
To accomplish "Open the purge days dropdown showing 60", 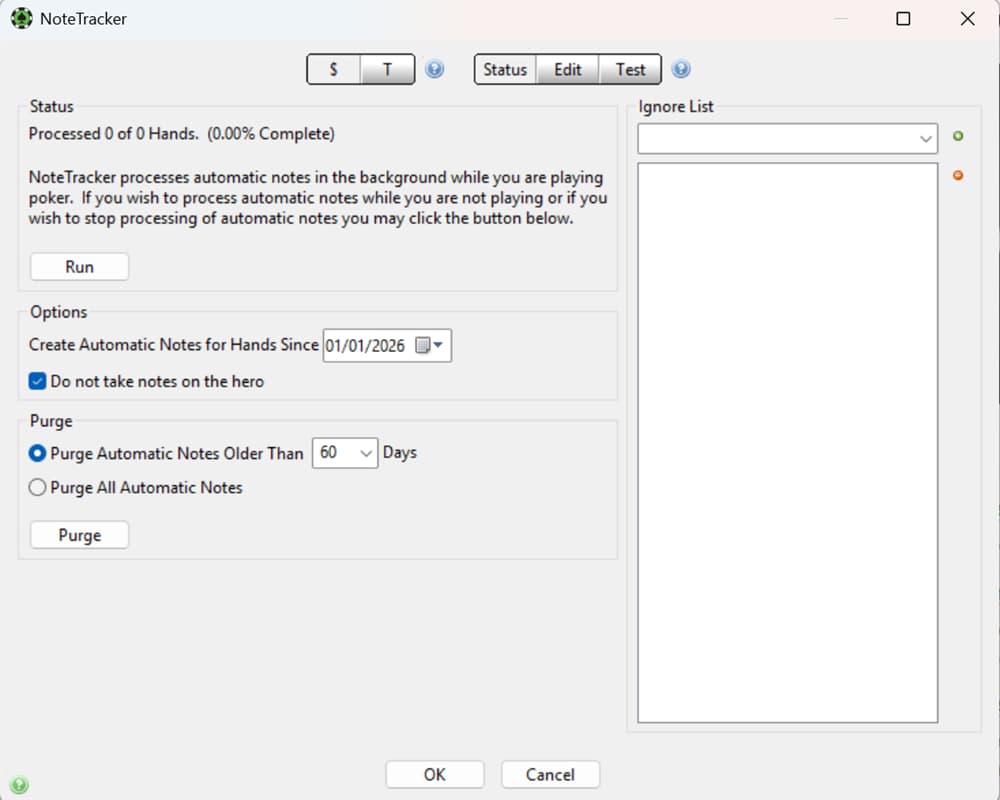I will click(364, 453).
